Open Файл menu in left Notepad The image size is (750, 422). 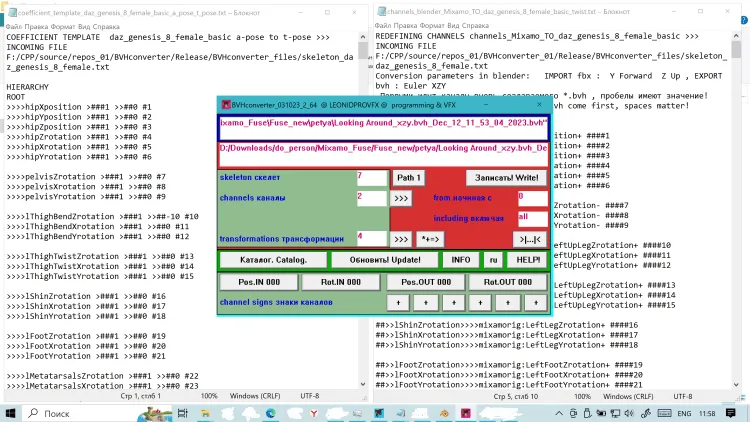(x=14, y=27)
